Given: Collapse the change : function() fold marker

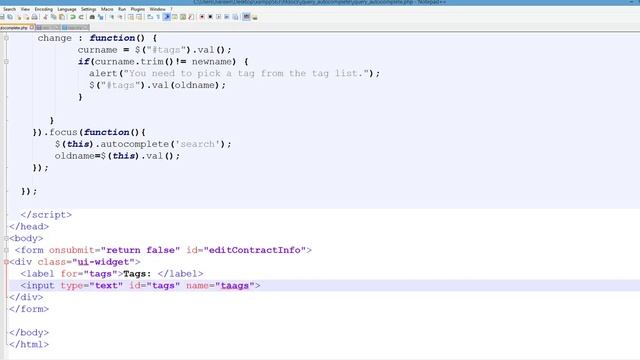Looking at the screenshot, I should click(x=6, y=38).
